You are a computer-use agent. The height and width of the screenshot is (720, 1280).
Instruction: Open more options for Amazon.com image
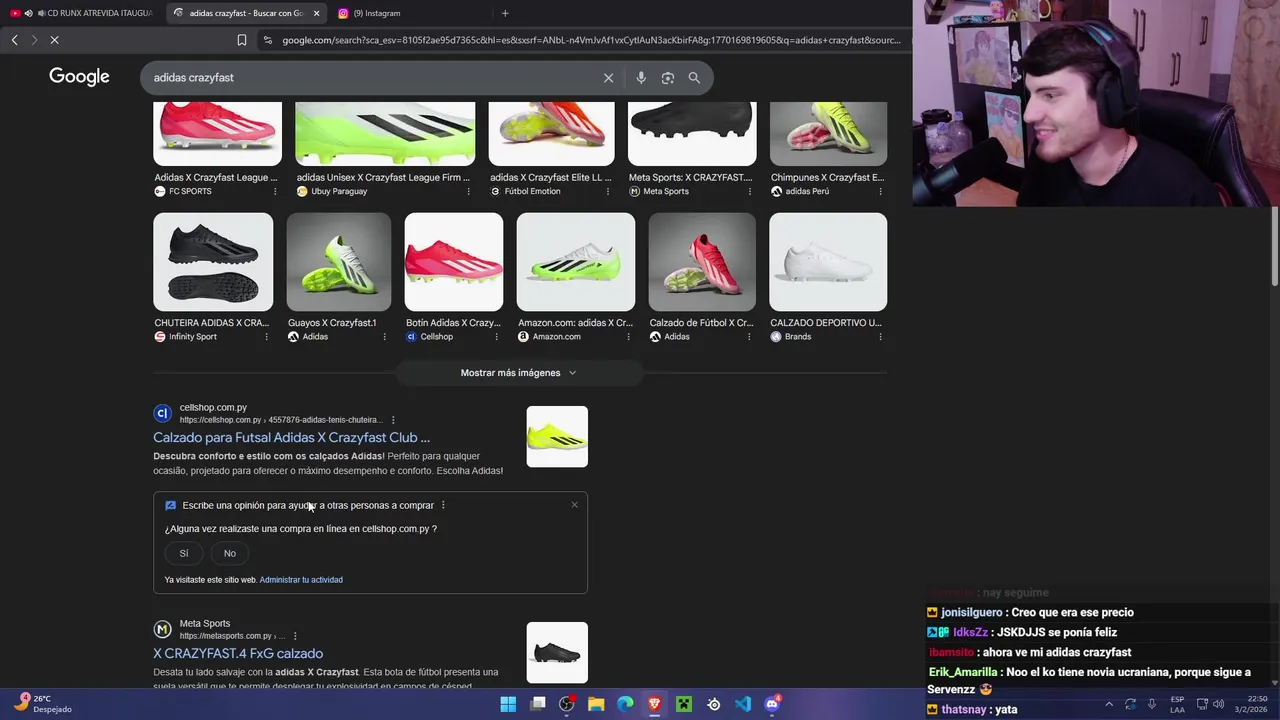[628, 337]
